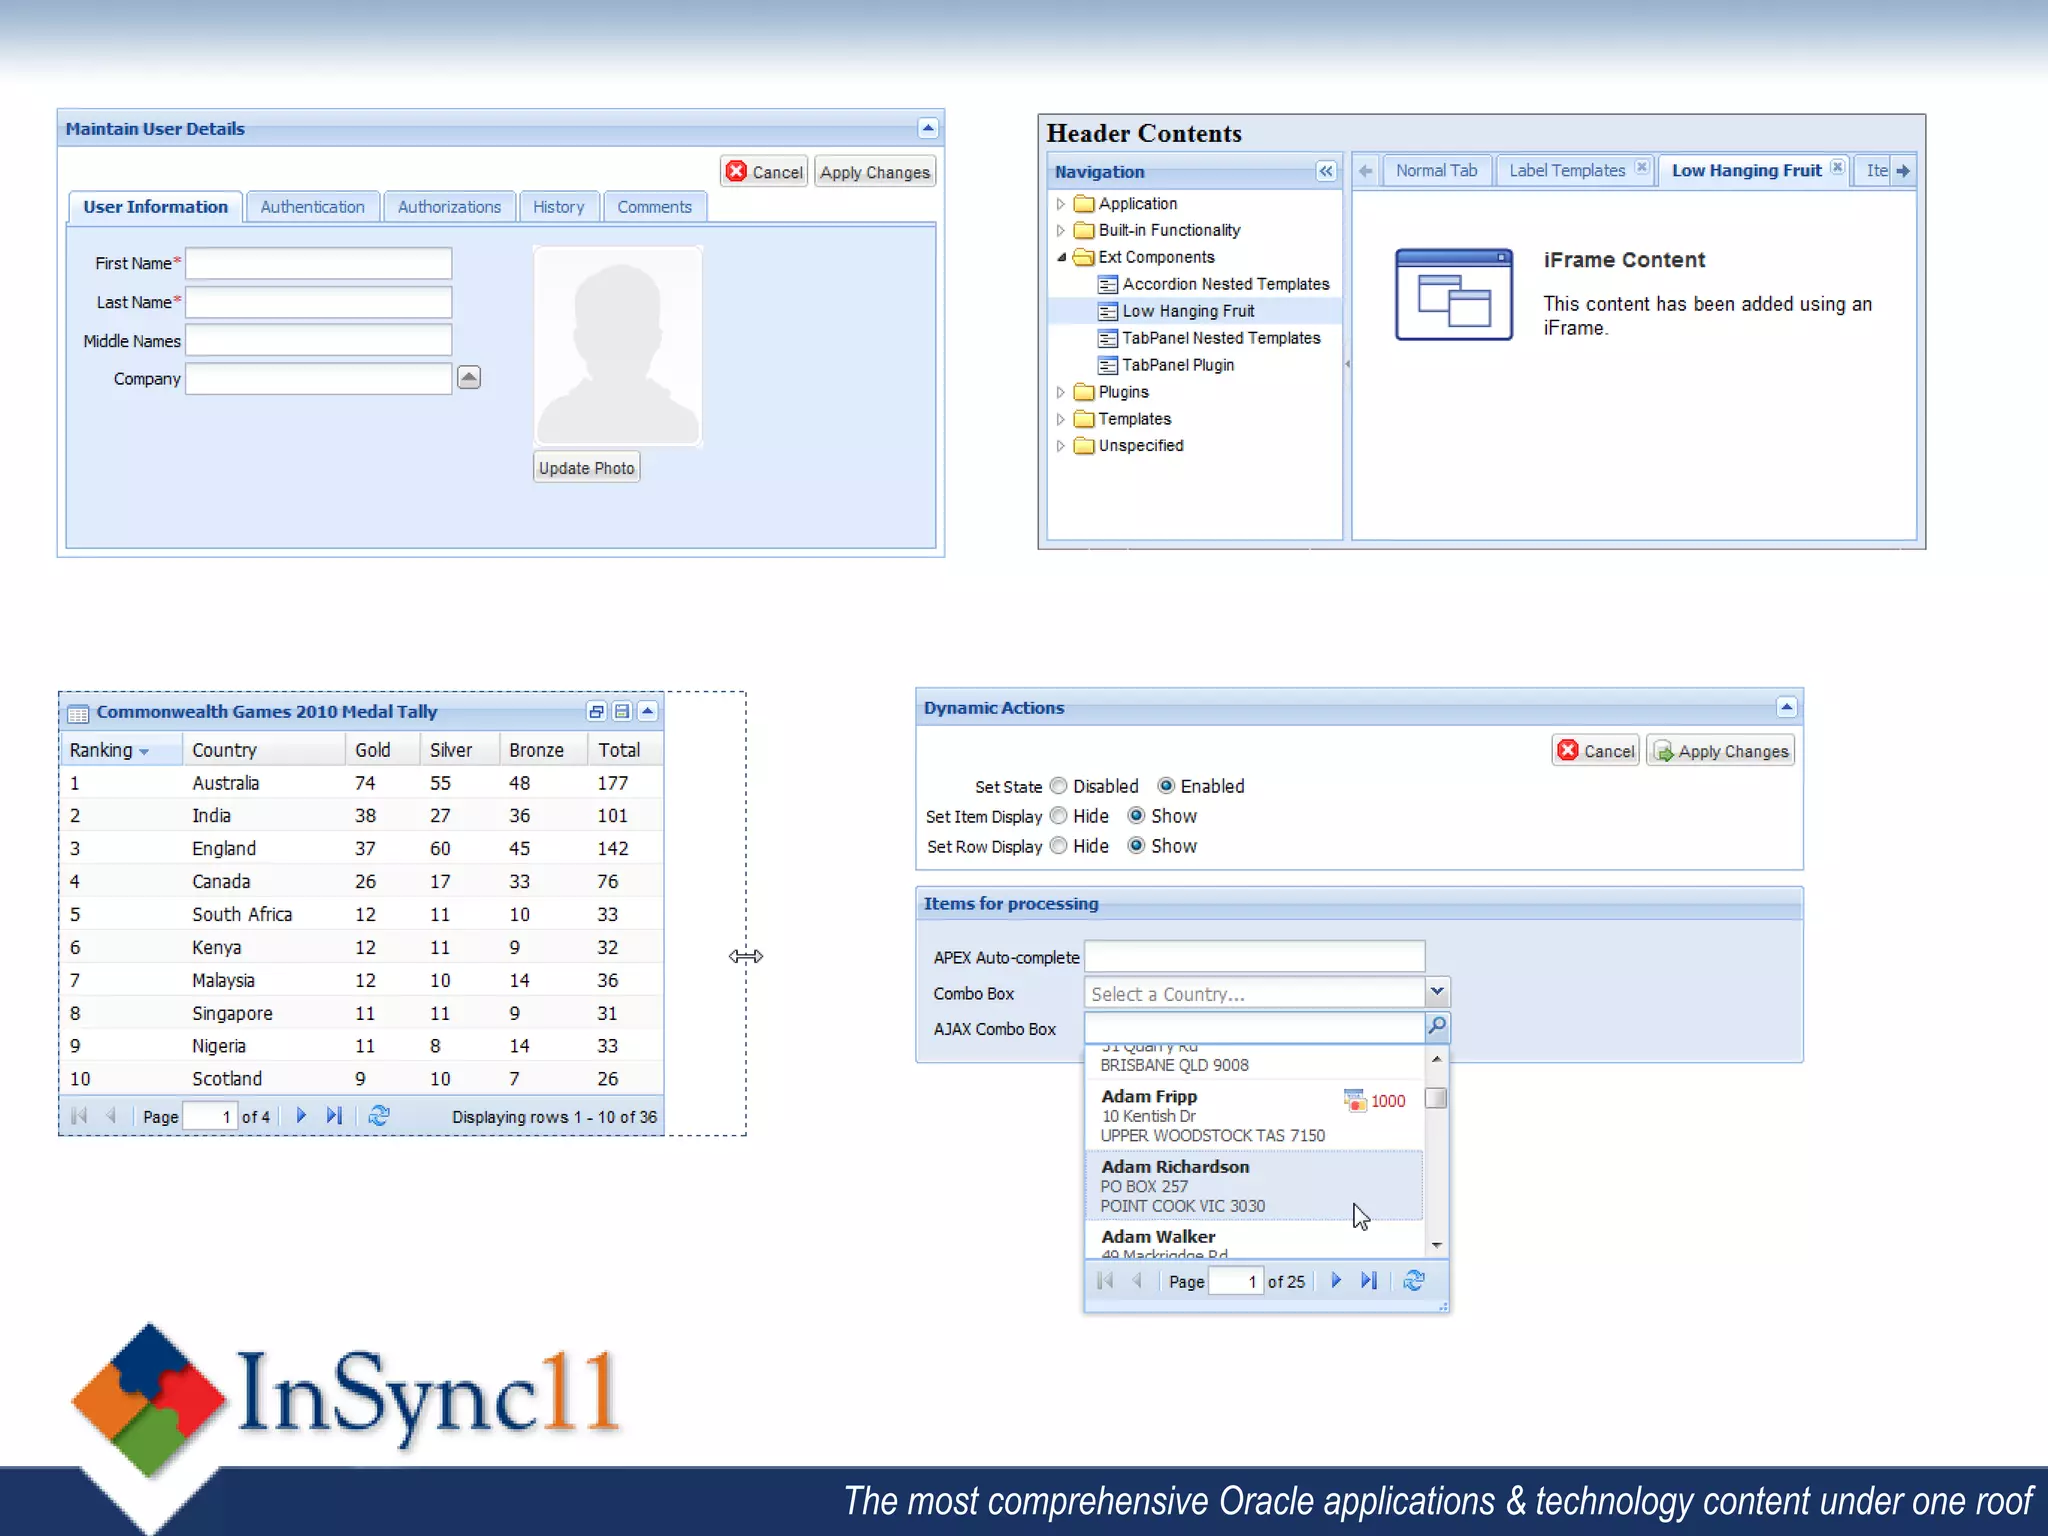Image resolution: width=2048 pixels, height=1536 pixels.
Task: Switch to the Authentication tab
Action: [x=313, y=207]
